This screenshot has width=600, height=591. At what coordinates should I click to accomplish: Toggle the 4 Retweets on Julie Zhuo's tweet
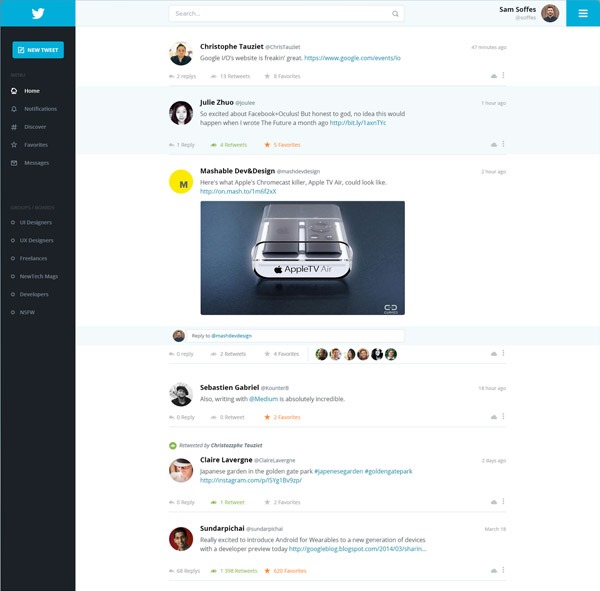[x=229, y=145]
